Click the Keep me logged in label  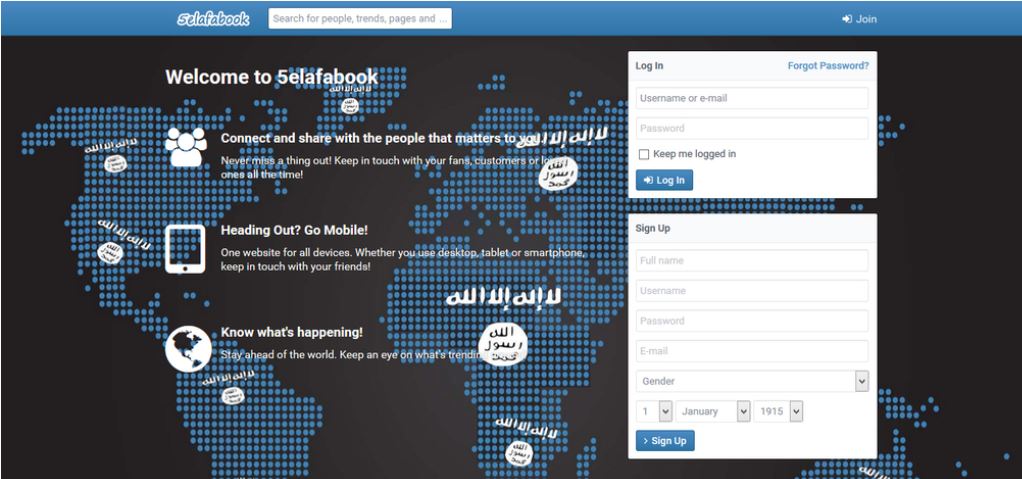(694, 154)
